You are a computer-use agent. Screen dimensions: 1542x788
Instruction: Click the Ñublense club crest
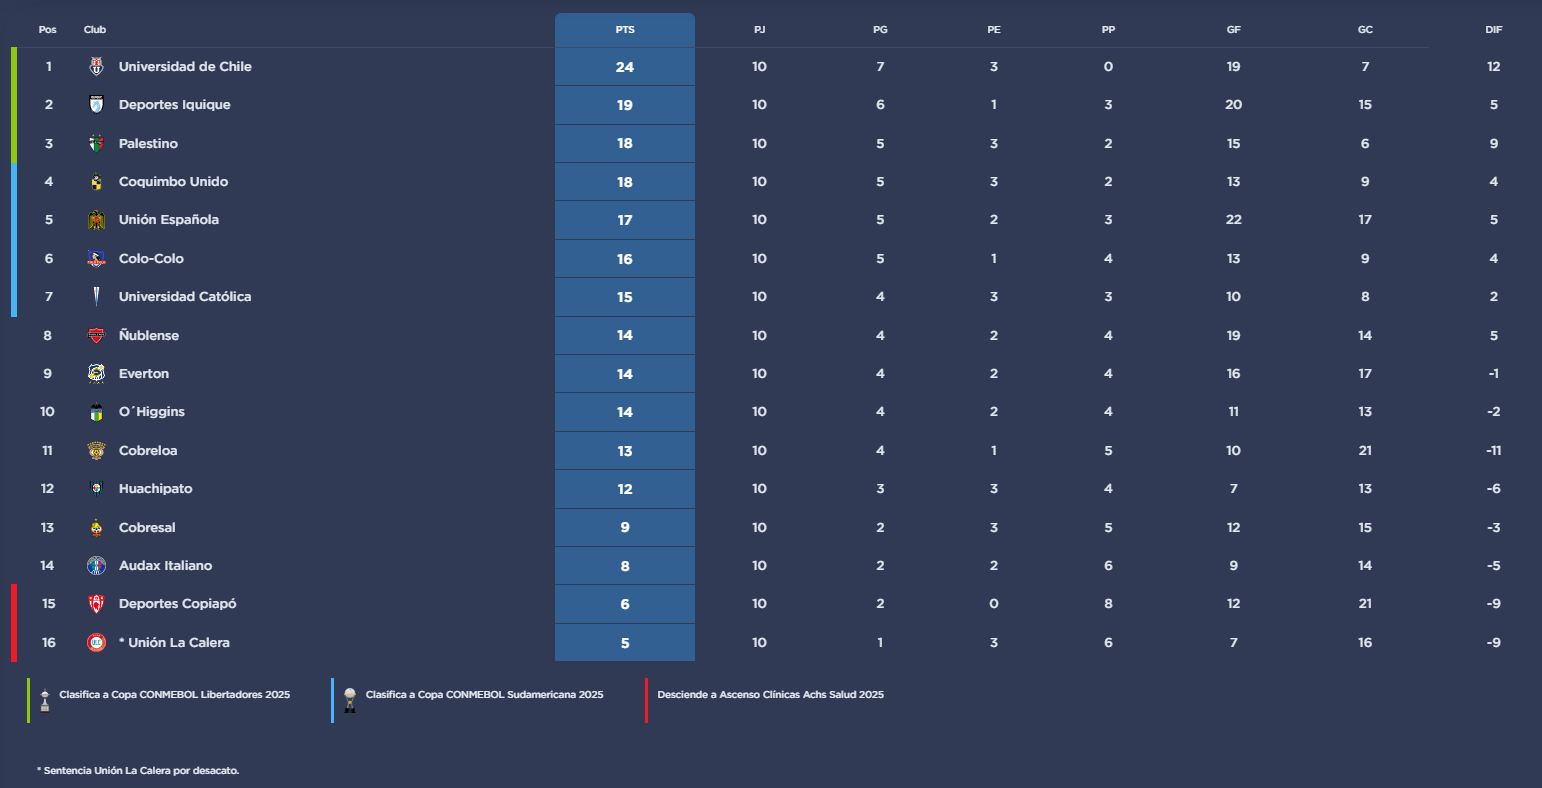coord(96,336)
